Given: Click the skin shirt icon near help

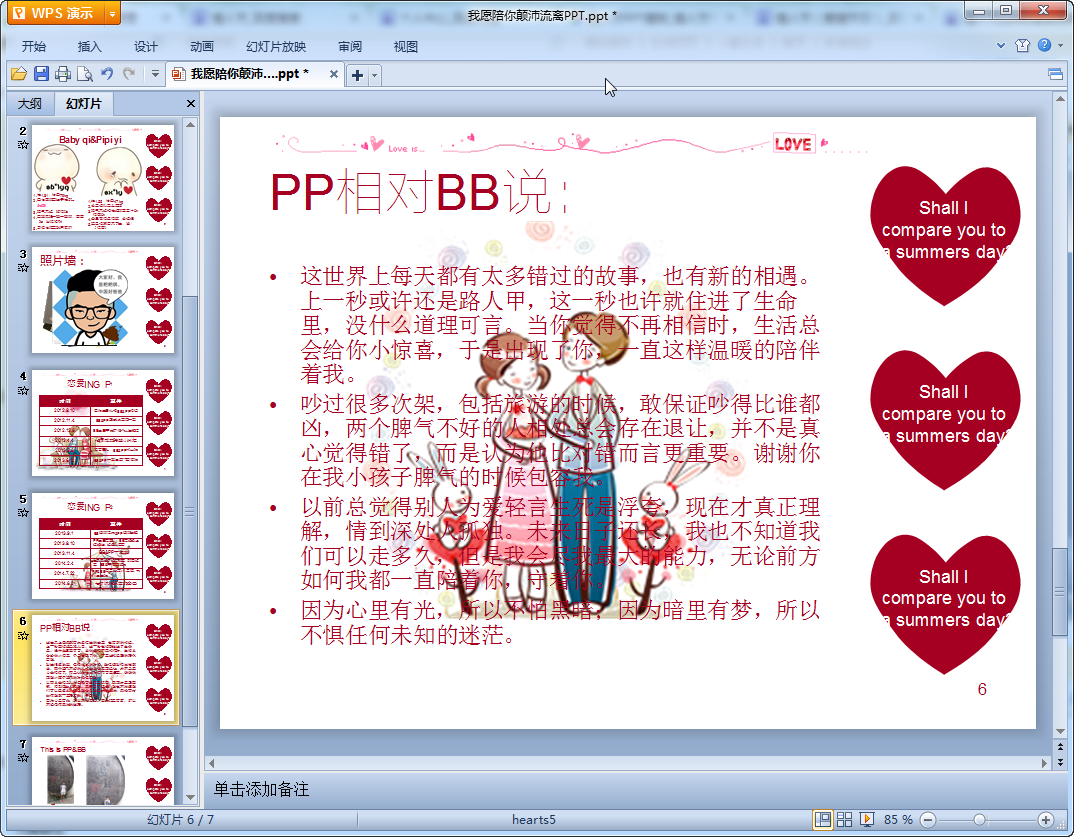Looking at the screenshot, I should click(x=1023, y=46).
